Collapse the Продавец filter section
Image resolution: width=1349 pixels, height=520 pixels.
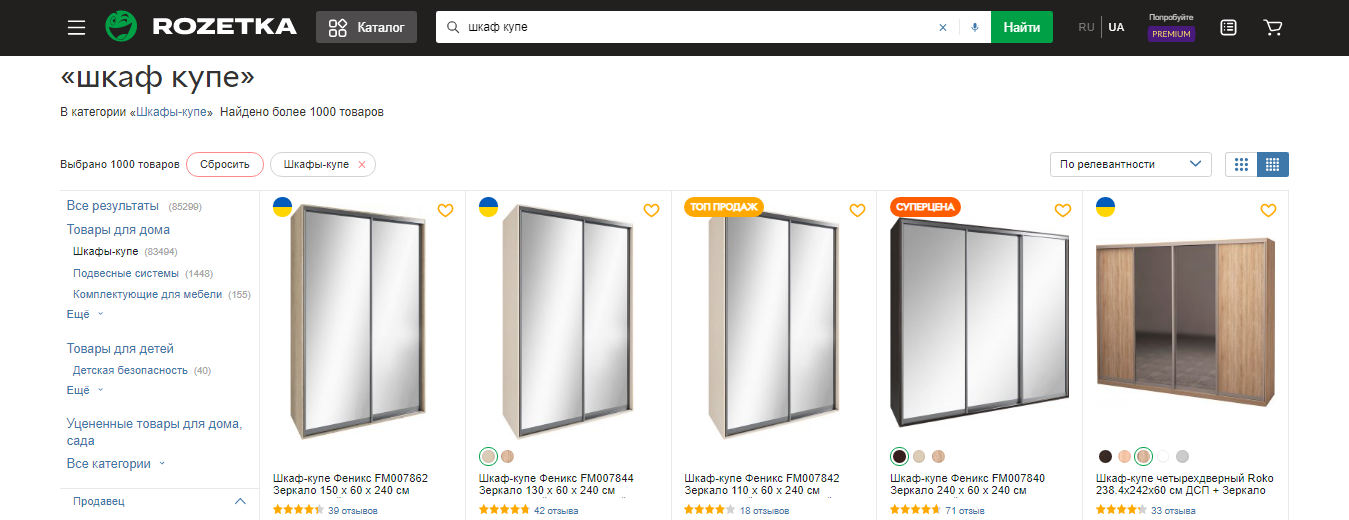tap(240, 501)
